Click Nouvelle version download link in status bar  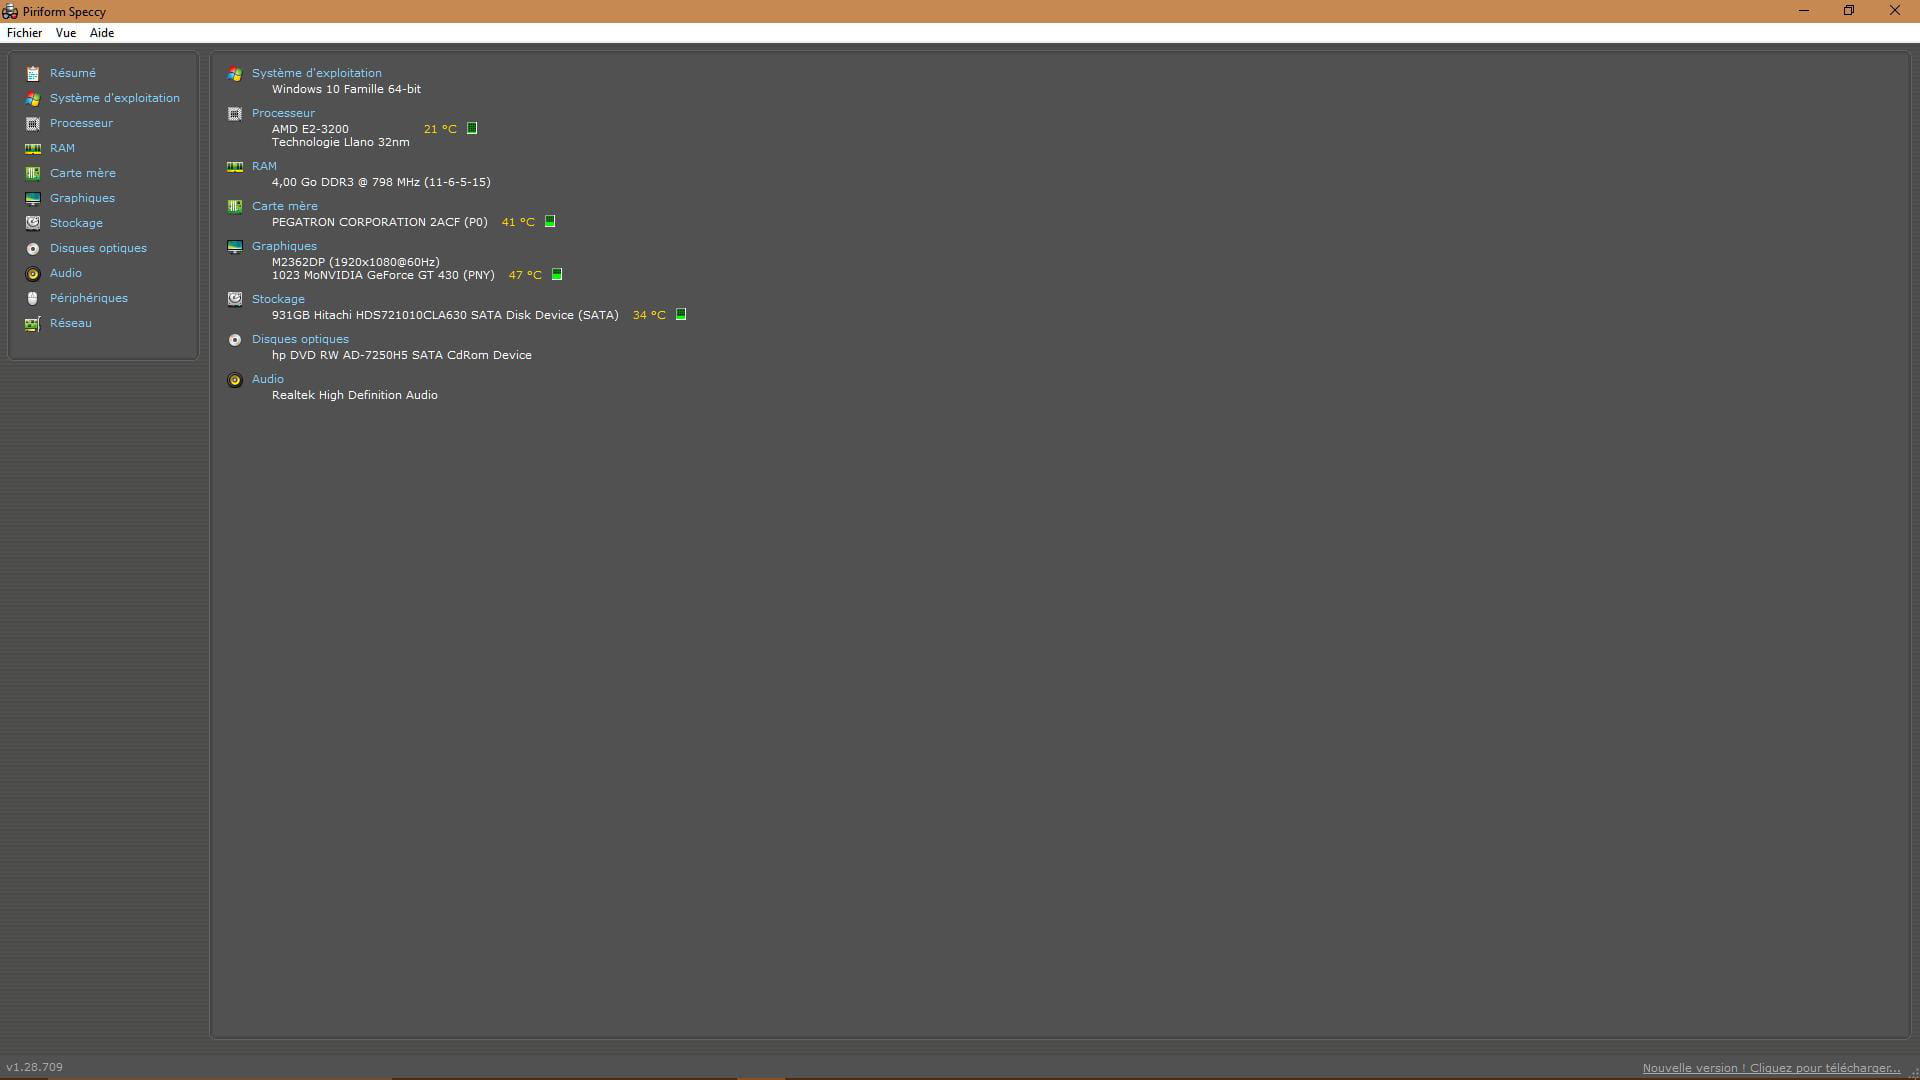(1771, 1068)
